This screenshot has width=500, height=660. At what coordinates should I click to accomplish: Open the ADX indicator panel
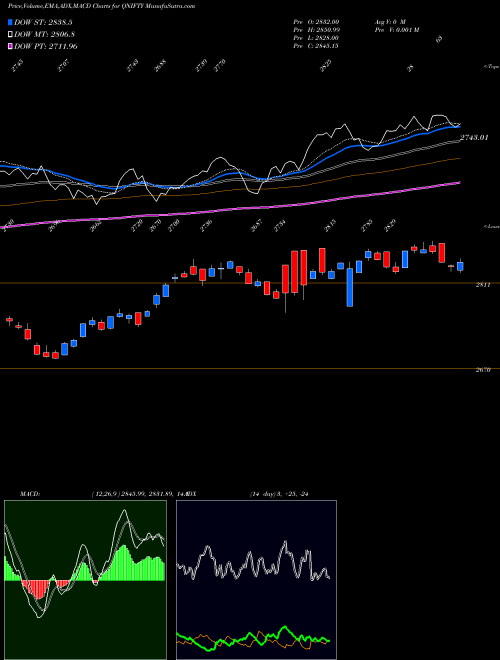click(x=256, y=580)
